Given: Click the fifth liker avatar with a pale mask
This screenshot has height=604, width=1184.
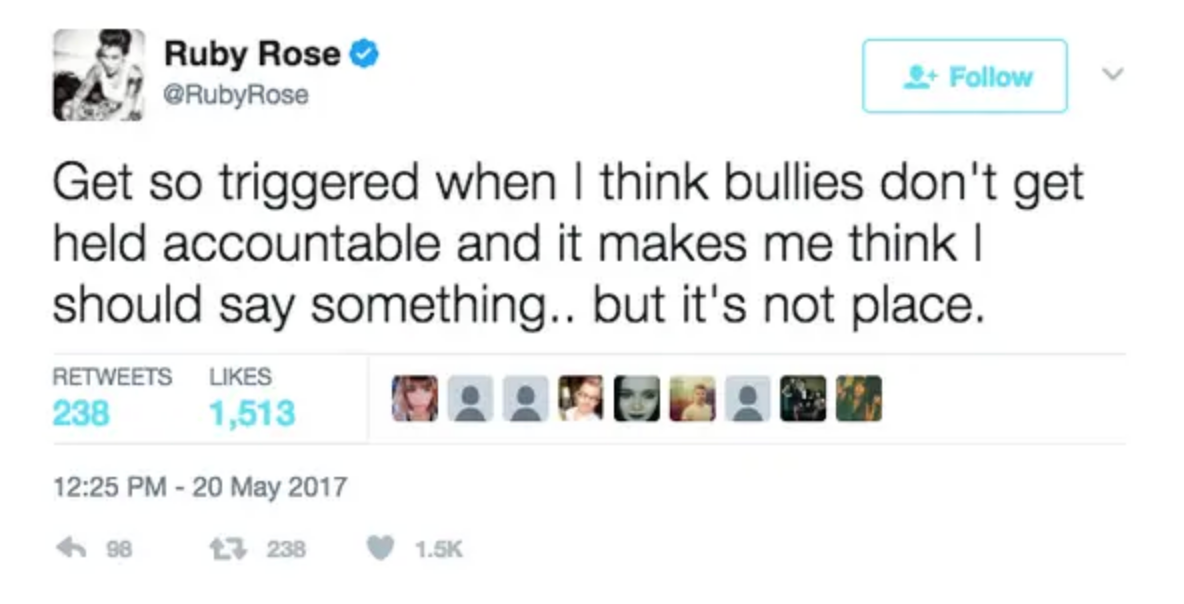Looking at the screenshot, I should (x=636, y=398).
